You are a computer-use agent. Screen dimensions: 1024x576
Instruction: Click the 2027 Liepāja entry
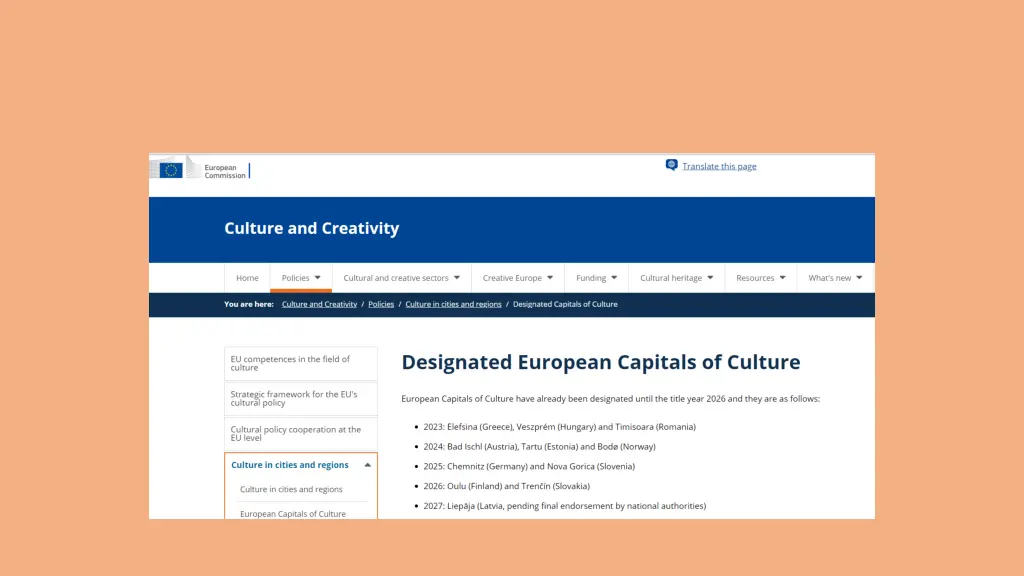(x=565, y=506)
